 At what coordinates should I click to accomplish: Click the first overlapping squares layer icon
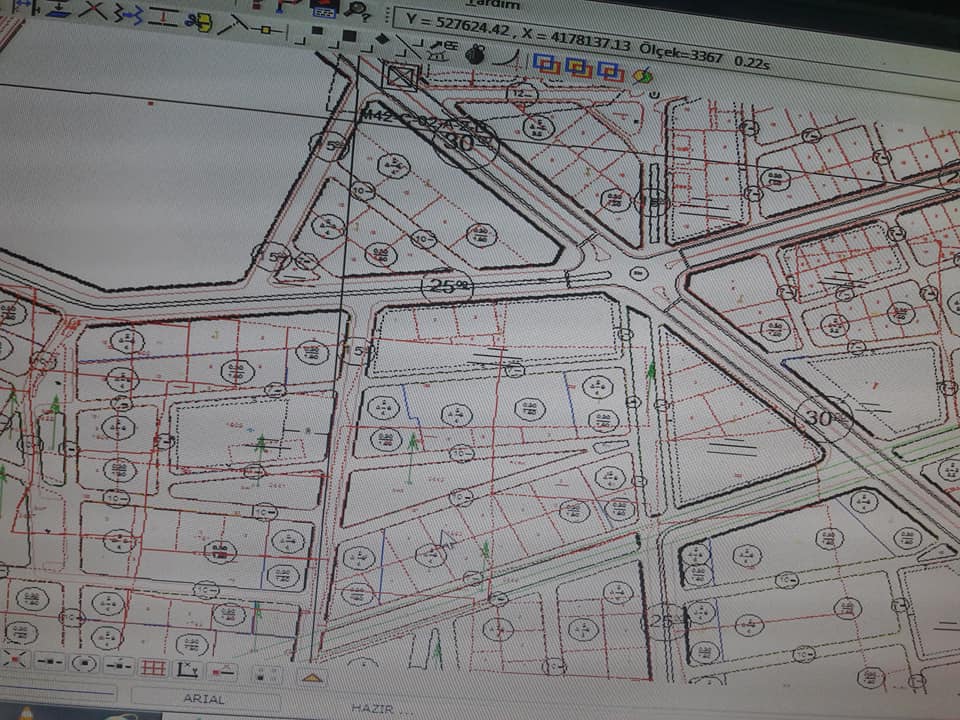coord(547,64)
